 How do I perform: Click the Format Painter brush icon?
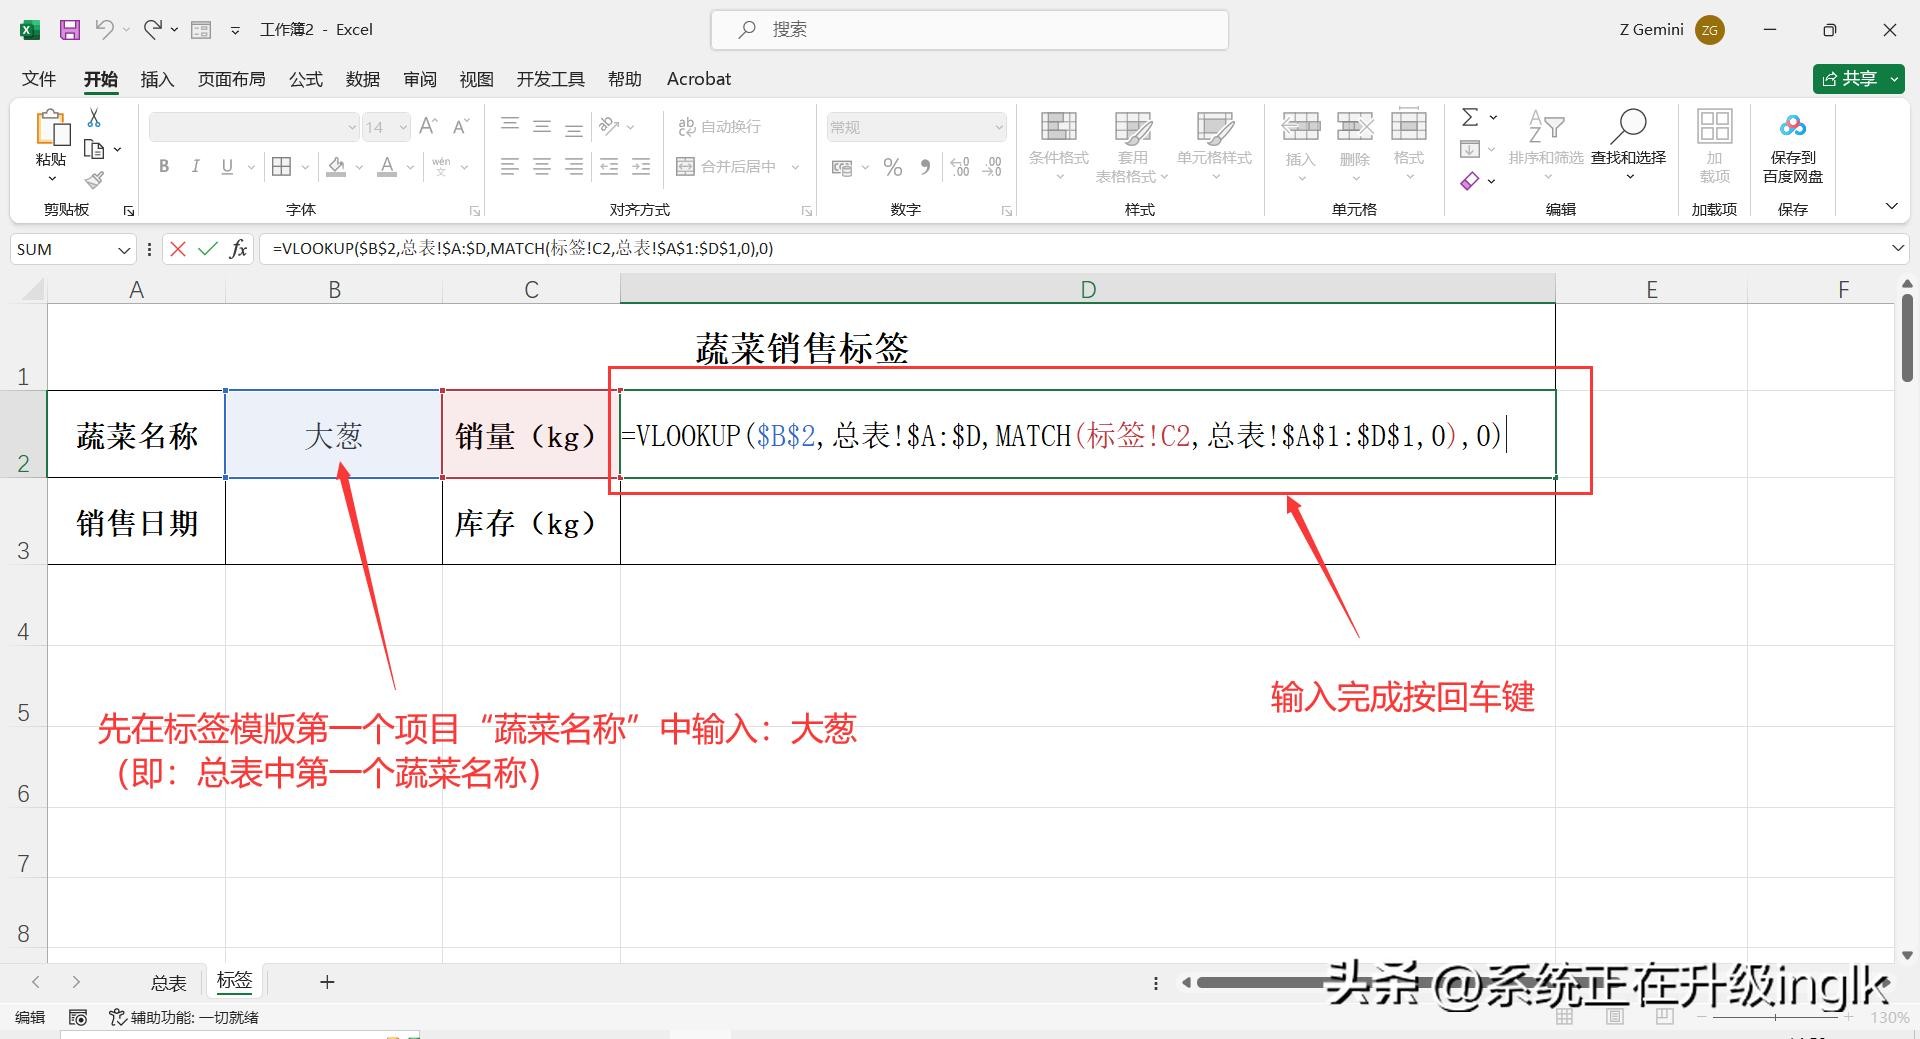click(x=94, y=180)
